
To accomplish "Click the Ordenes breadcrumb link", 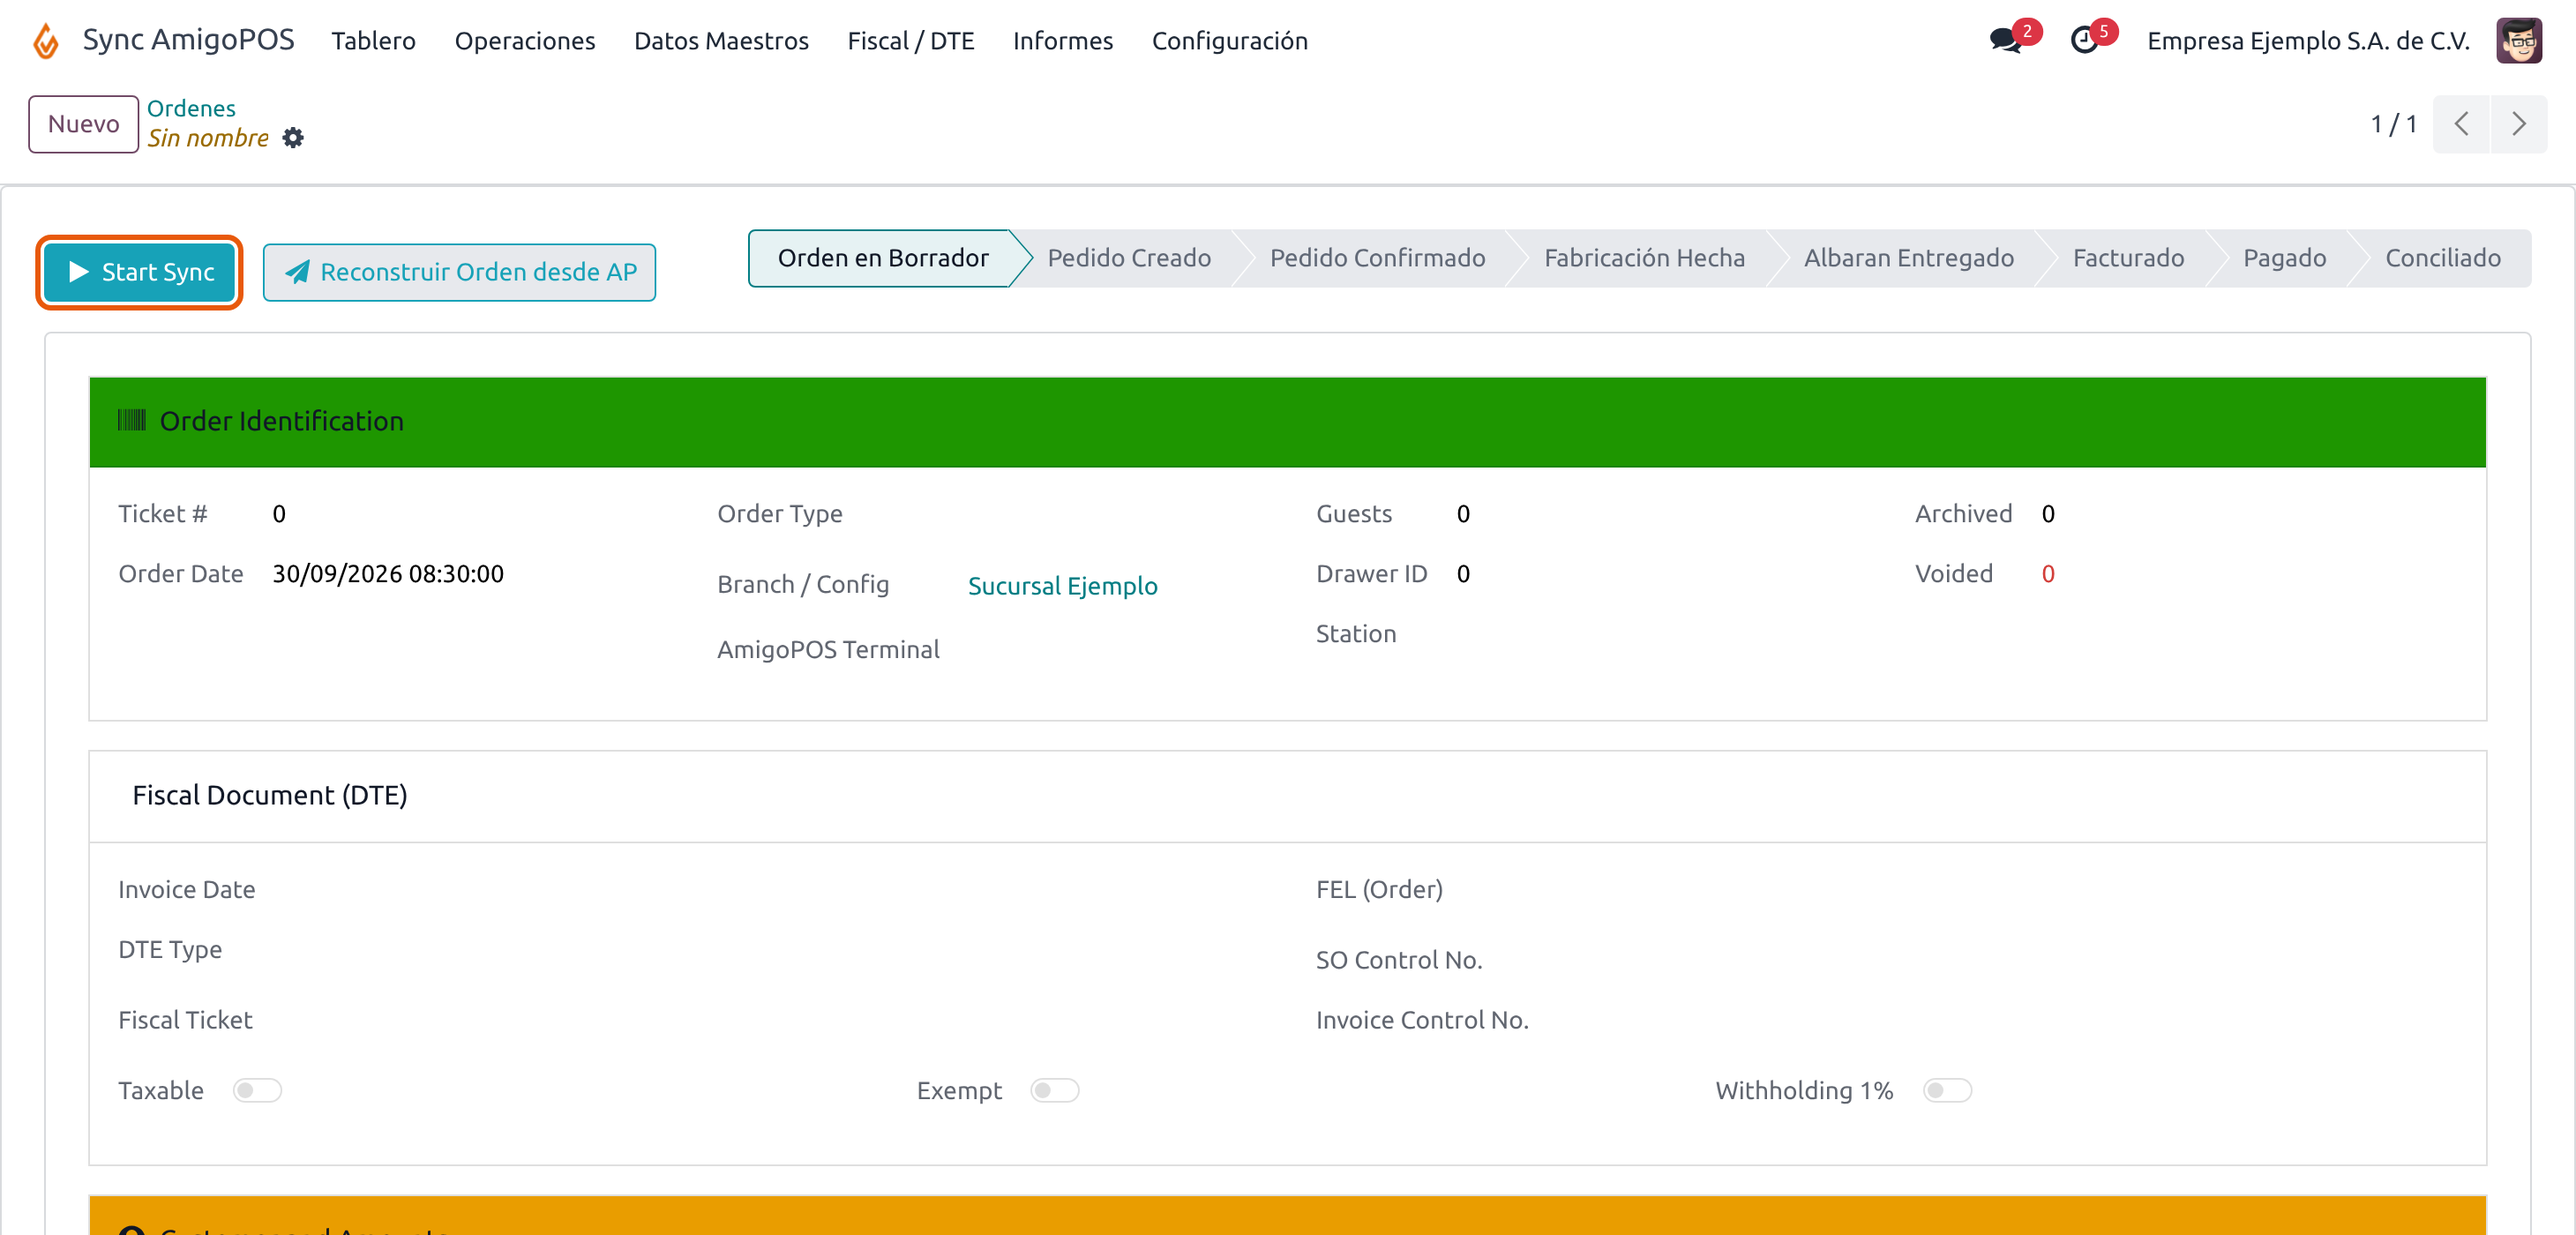I will [x=191, y=108].
